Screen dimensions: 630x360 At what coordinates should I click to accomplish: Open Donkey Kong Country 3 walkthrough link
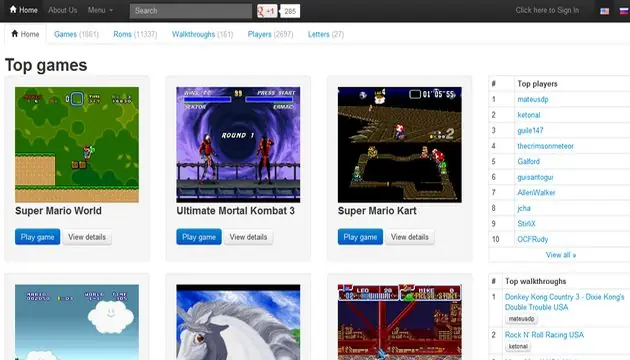coord(565,302)
